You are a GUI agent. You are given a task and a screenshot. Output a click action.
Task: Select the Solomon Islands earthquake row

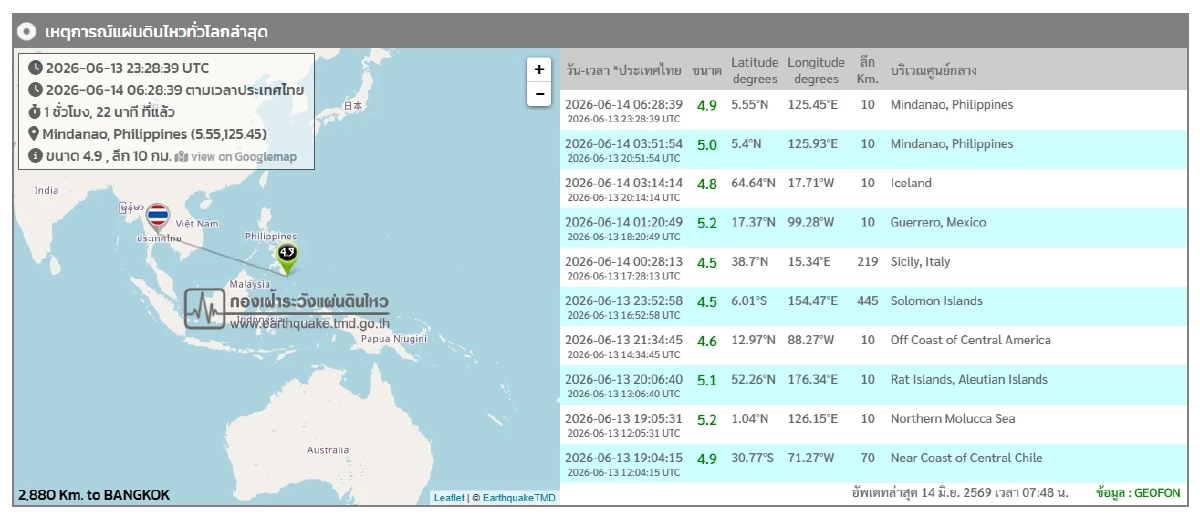click(871, 306)
